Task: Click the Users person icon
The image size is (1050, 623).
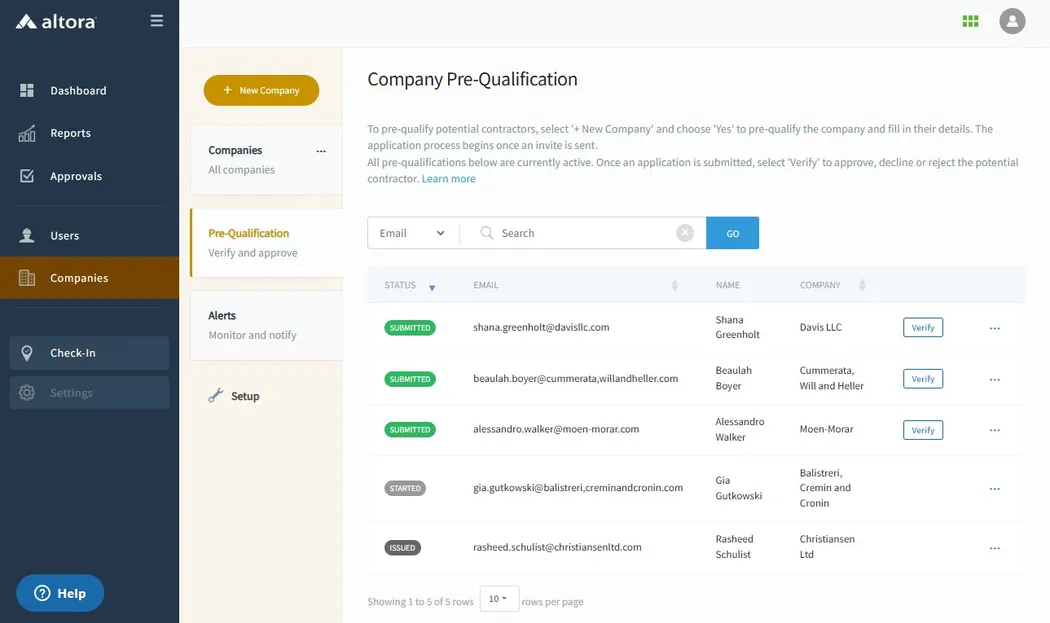Action: pos(27,236)
